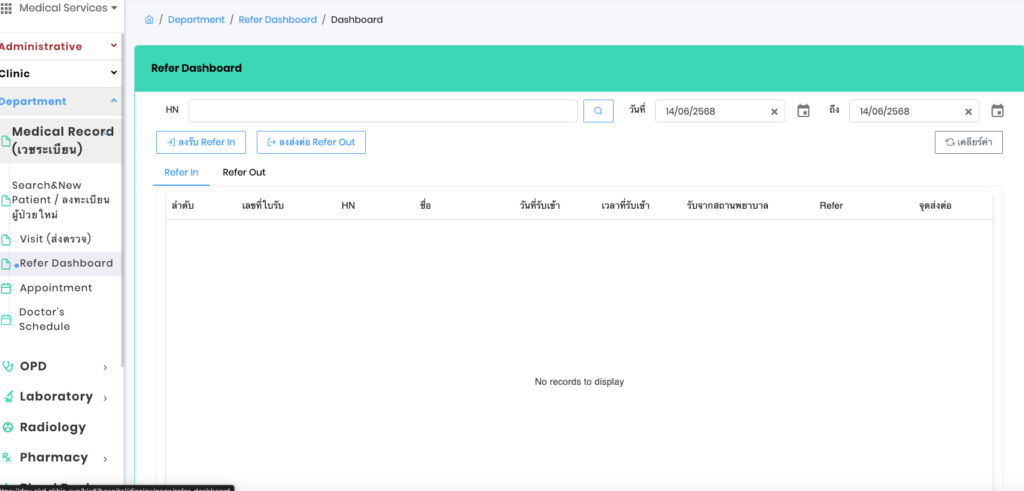Viewport: 1024px width, 491px height.
Task: Expand the Clinic sidebar section
Action: [x=113, y=73]
